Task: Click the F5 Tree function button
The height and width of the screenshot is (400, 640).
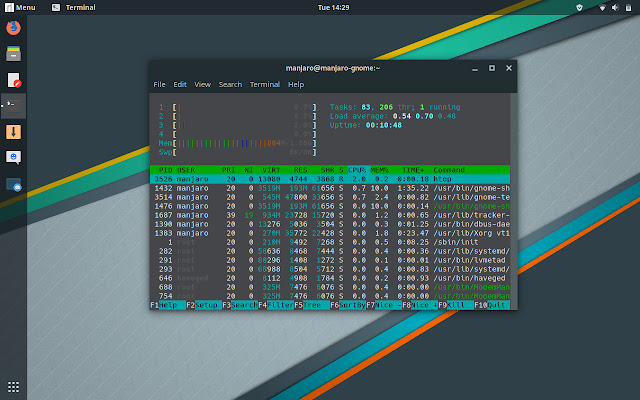Action: [x=312, y=305]
